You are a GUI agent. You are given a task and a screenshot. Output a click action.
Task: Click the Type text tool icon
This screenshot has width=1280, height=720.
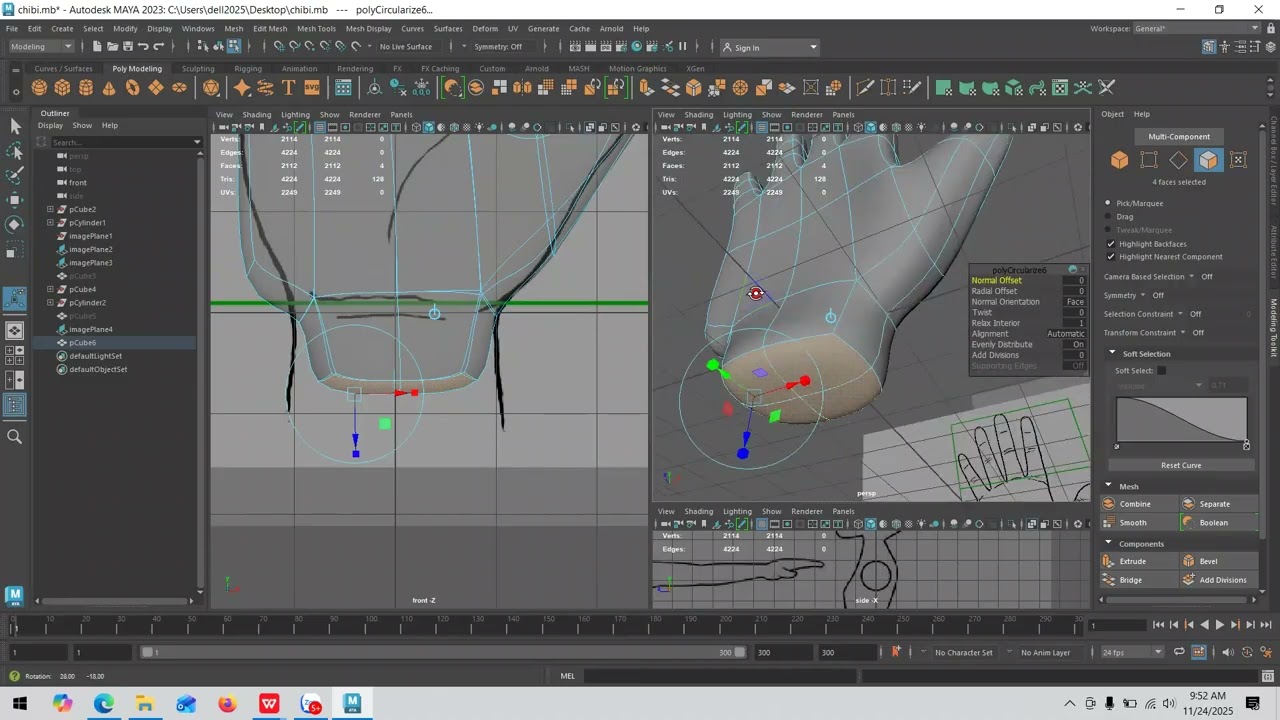288,88
